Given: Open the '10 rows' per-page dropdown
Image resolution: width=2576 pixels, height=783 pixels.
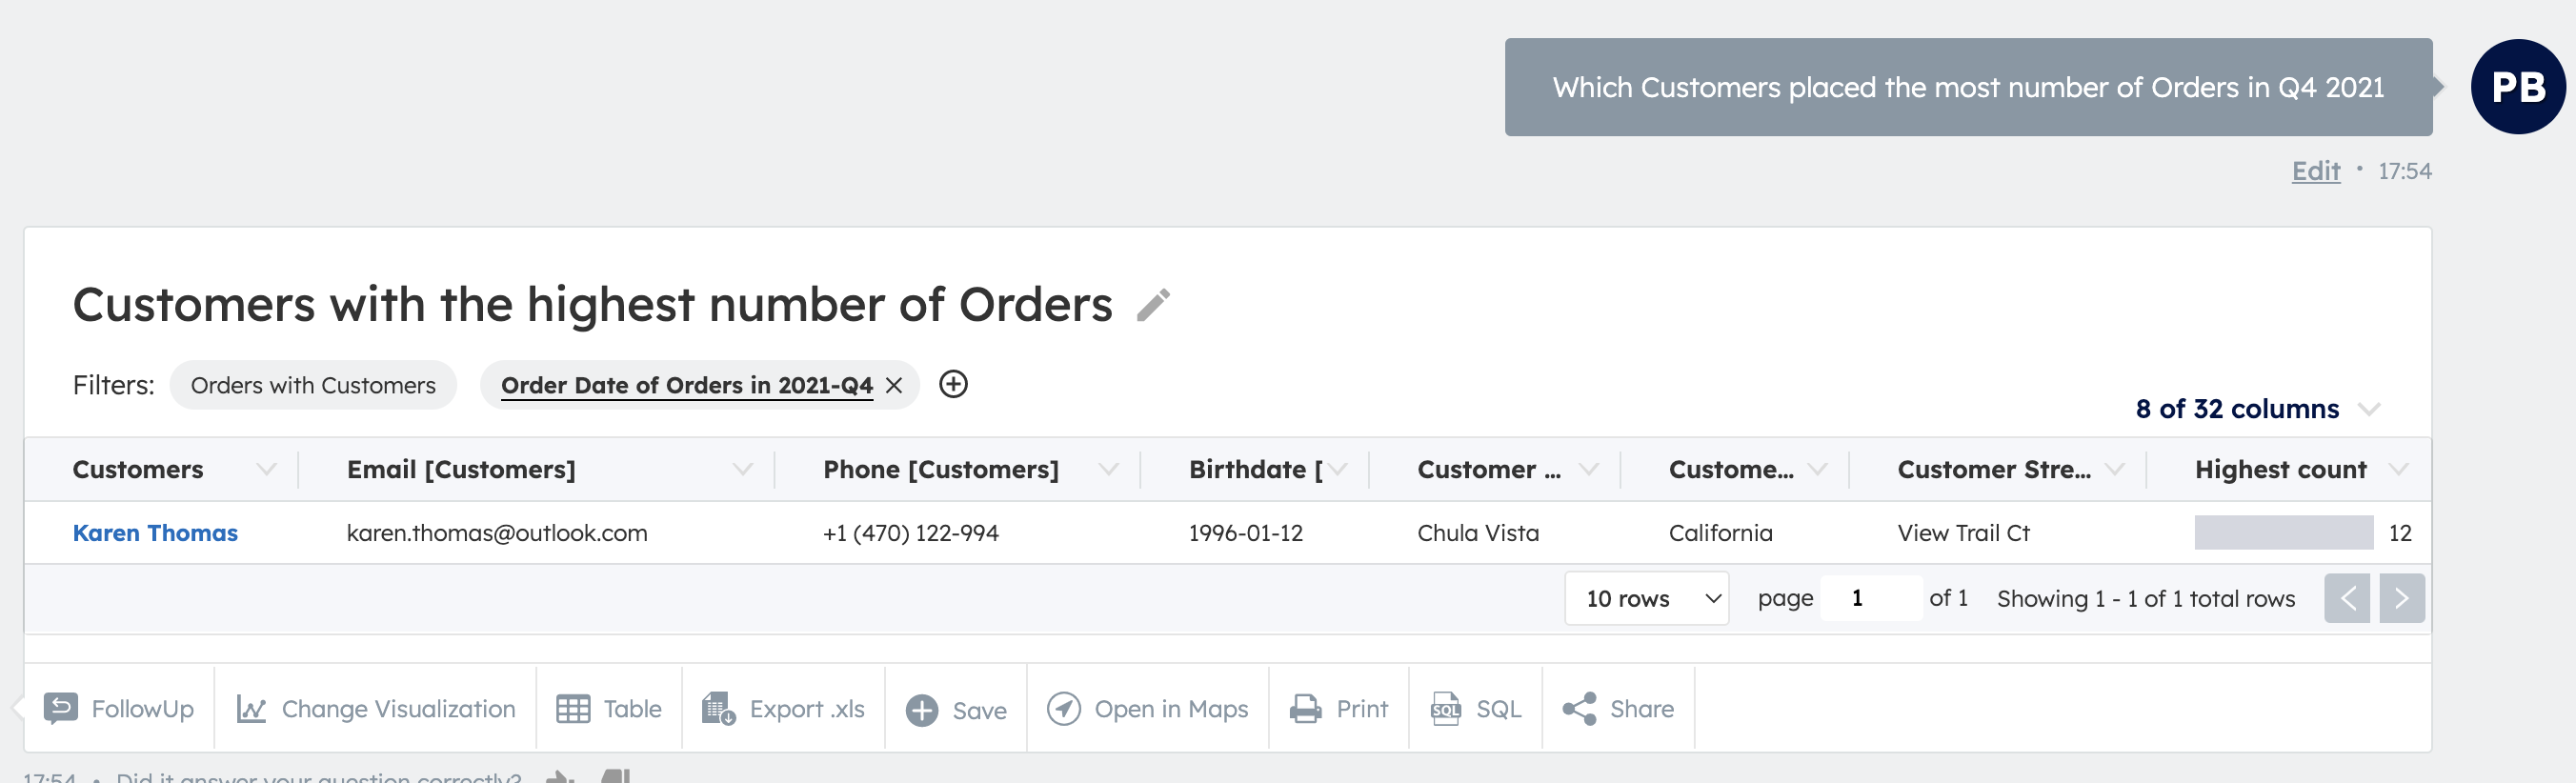Looking at the screenshot, I should [x=1645, y=598].
